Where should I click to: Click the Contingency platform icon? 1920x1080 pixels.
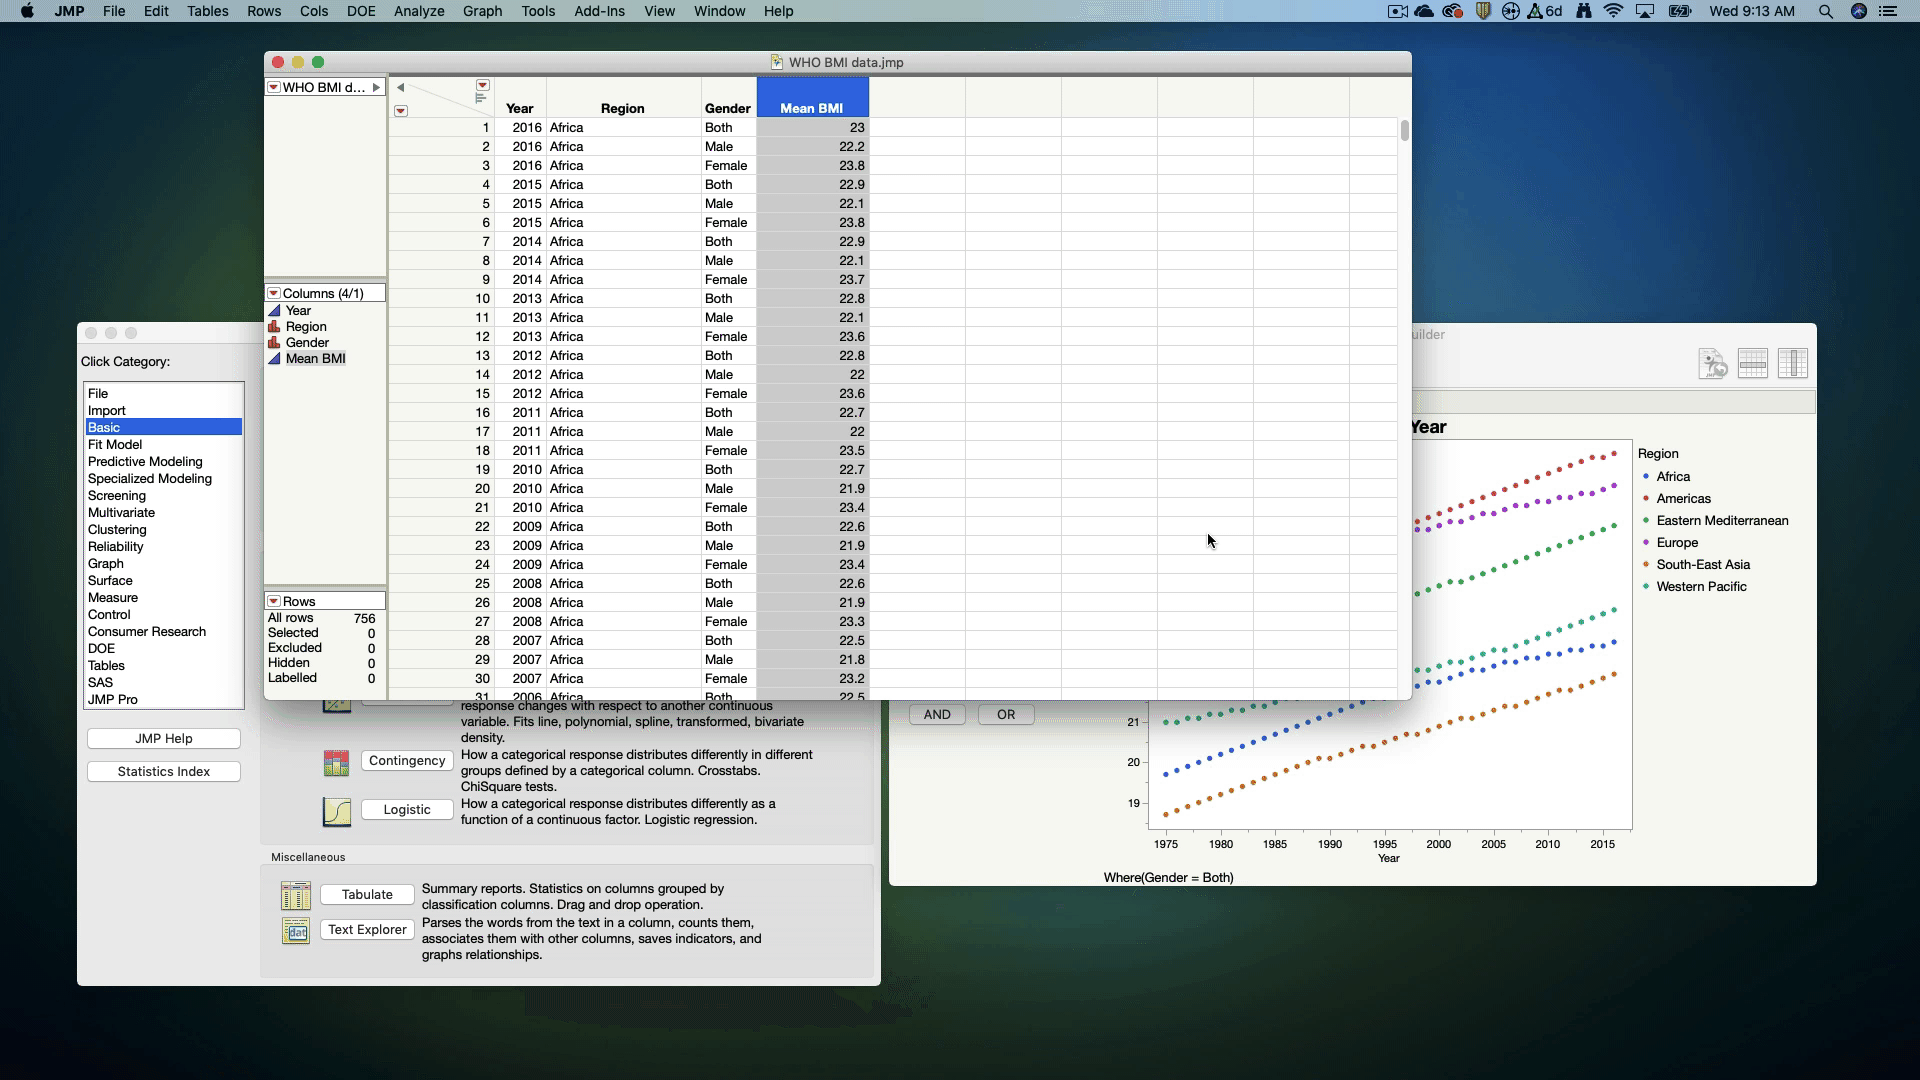pyautogui.click(x=336, y=763)
